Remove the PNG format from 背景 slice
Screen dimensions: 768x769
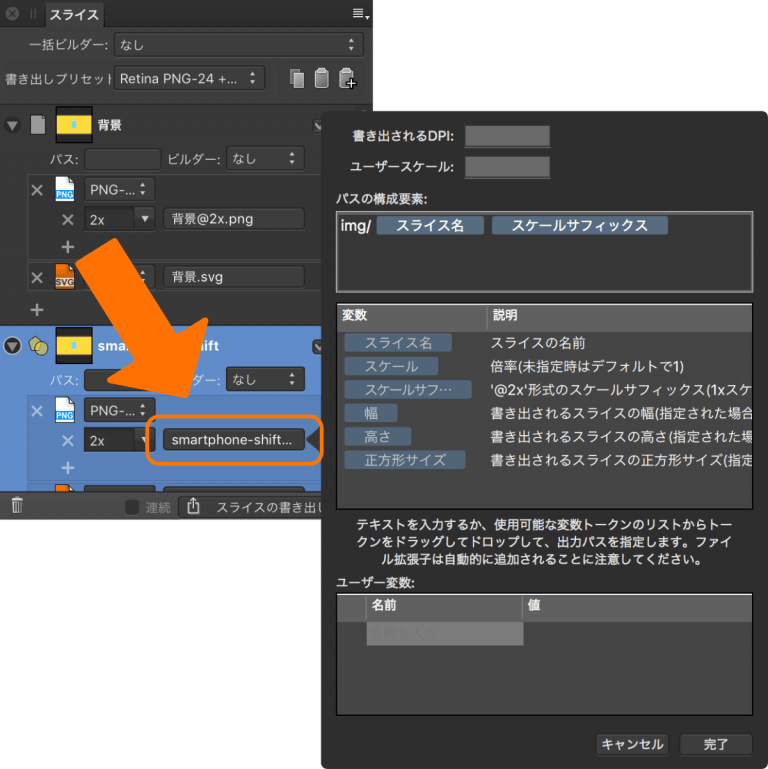pos(37,190)
